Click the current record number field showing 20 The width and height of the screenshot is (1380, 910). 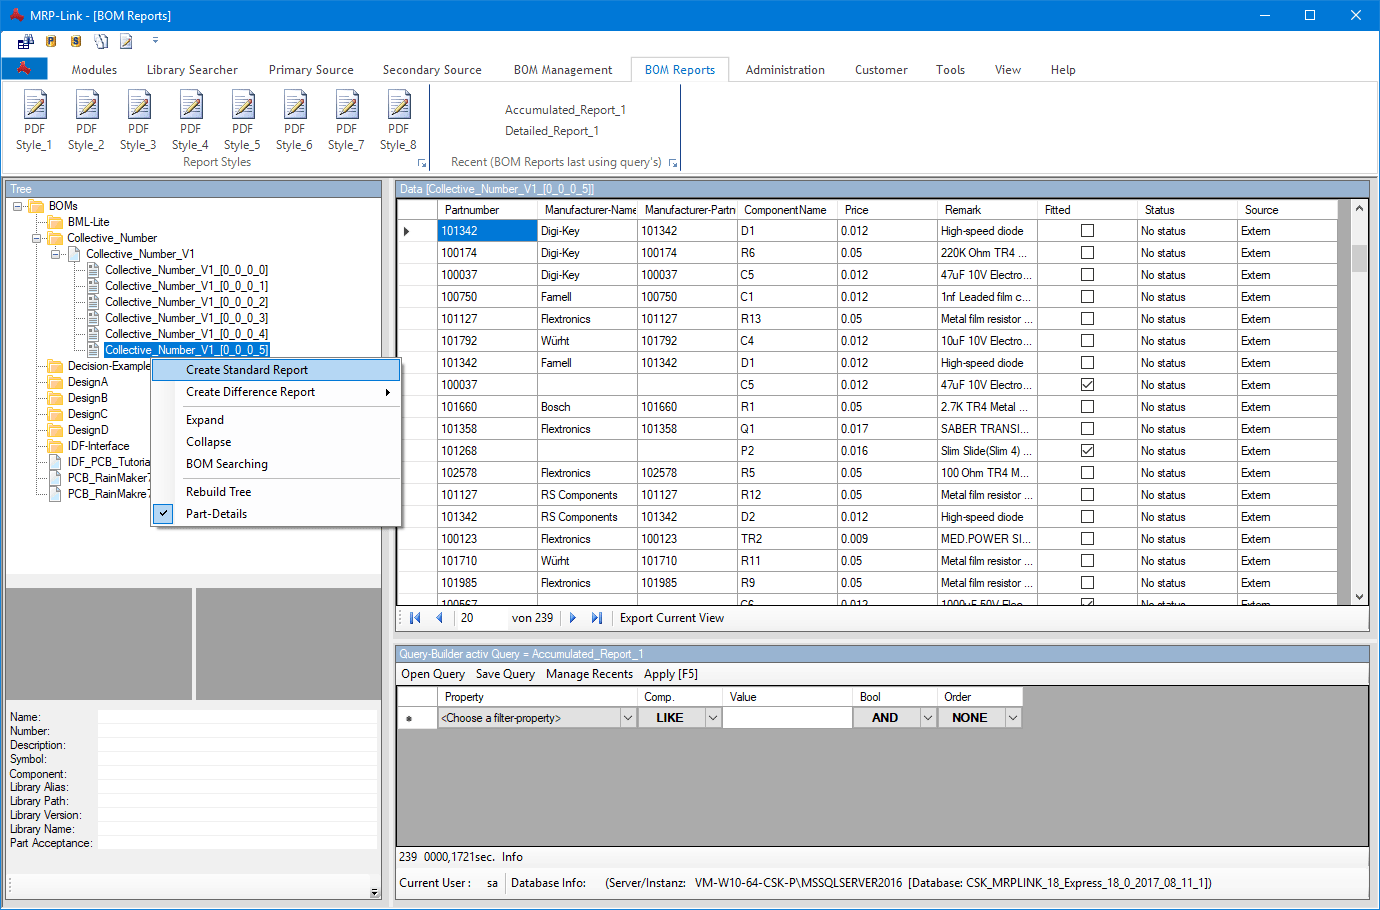pos(480,618)
